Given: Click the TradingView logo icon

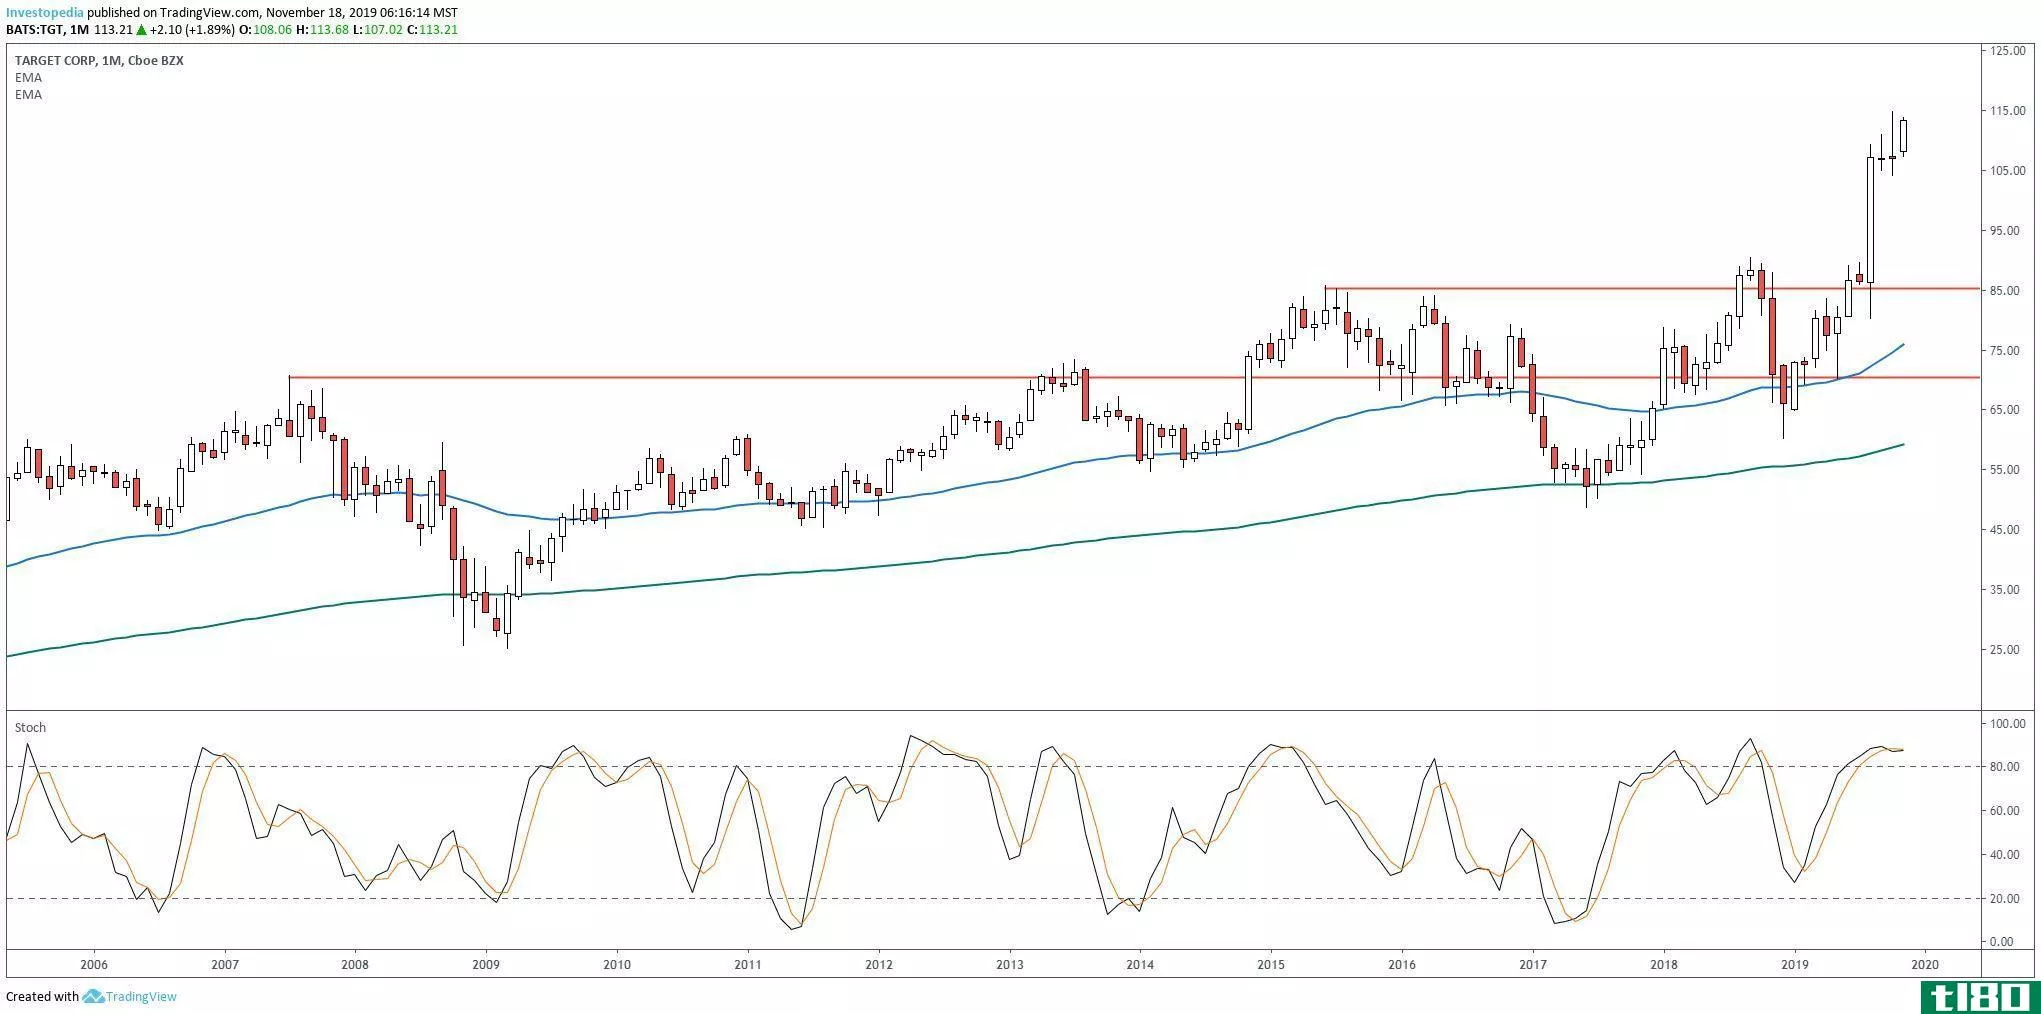Looking at the screenshot, I should click(94, 996).
